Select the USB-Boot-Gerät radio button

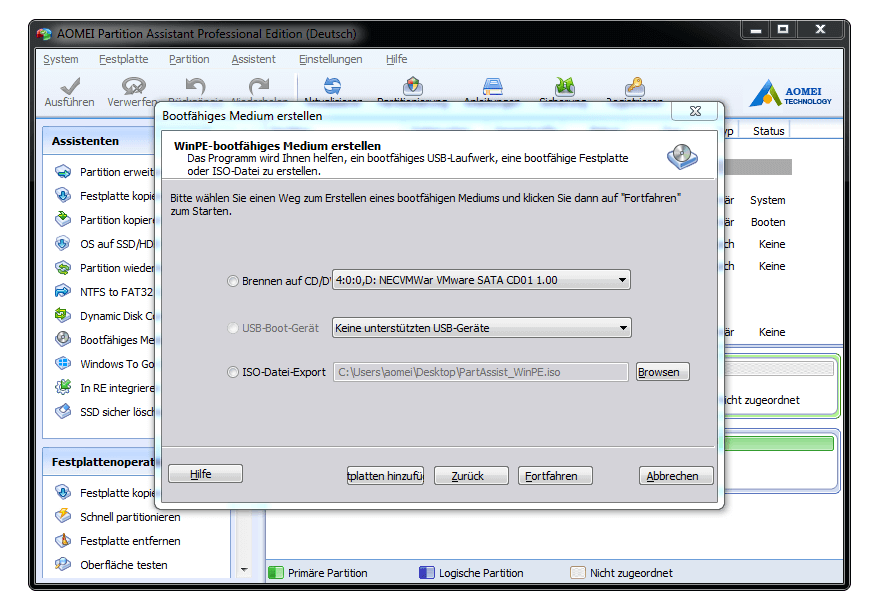(233, 328)
